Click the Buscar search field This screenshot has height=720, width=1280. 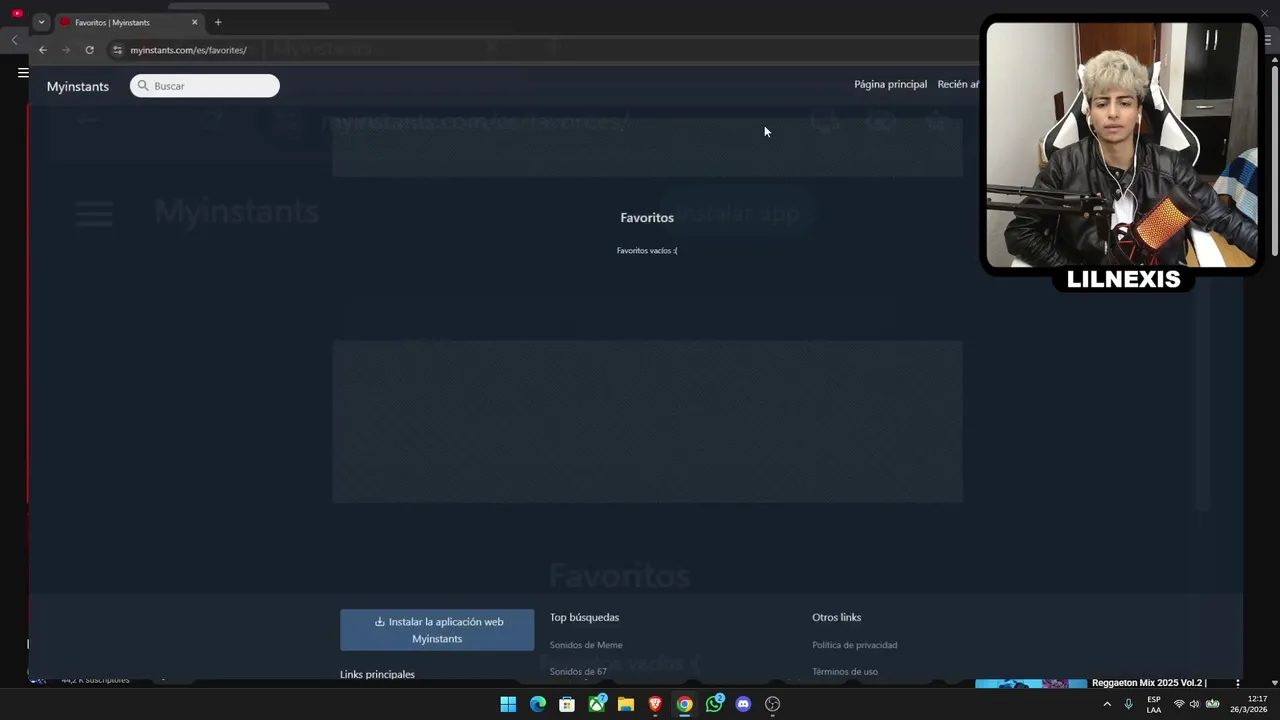[205, 86]
